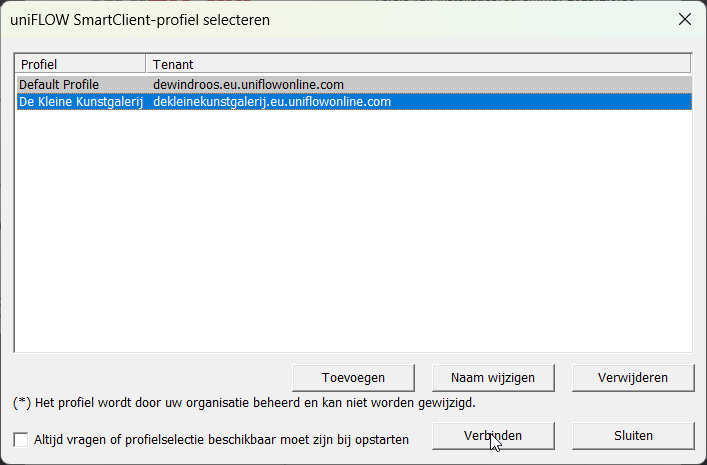Image resolution: width=707 pixels, height=465 pixels.
Task: Click the 'Altijd vragen of profielselectie' label text
Action: 221,439
